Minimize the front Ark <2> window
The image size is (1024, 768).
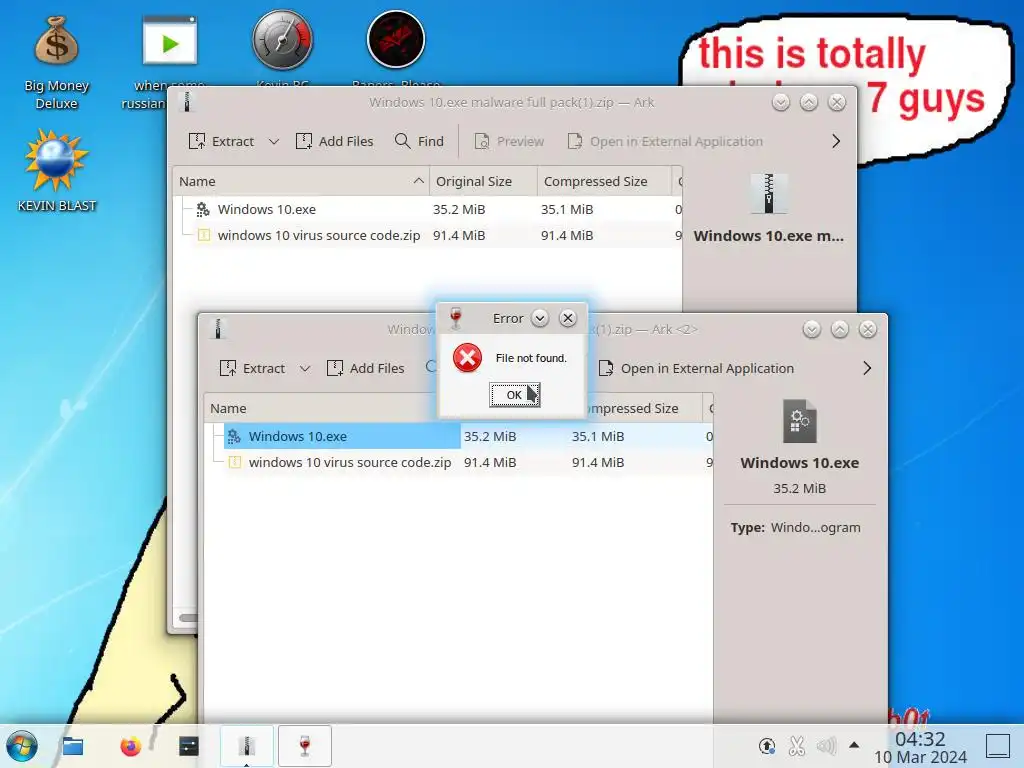812,329
